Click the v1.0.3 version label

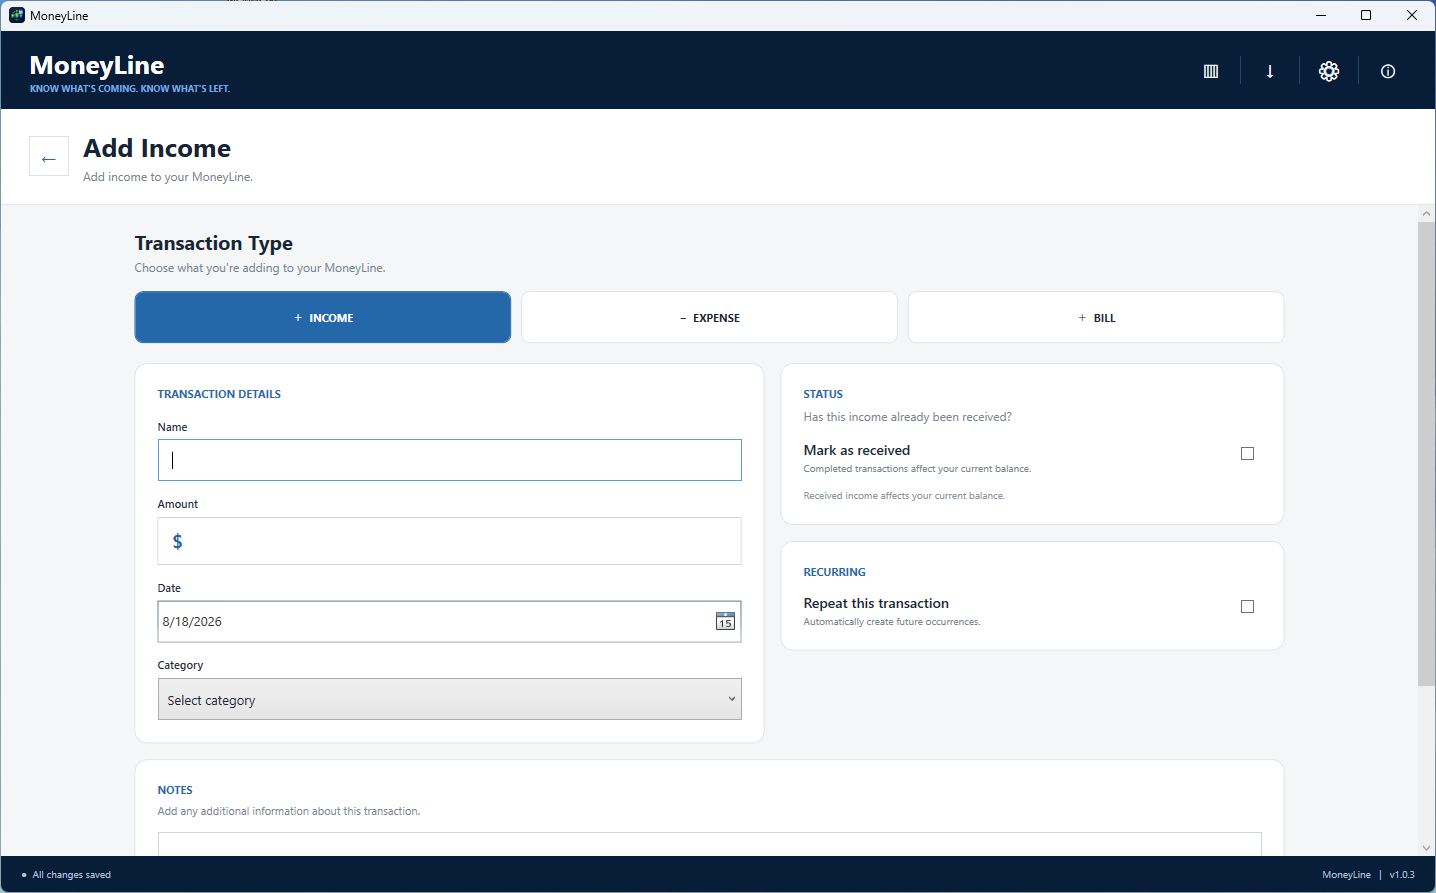point(1402,875)
